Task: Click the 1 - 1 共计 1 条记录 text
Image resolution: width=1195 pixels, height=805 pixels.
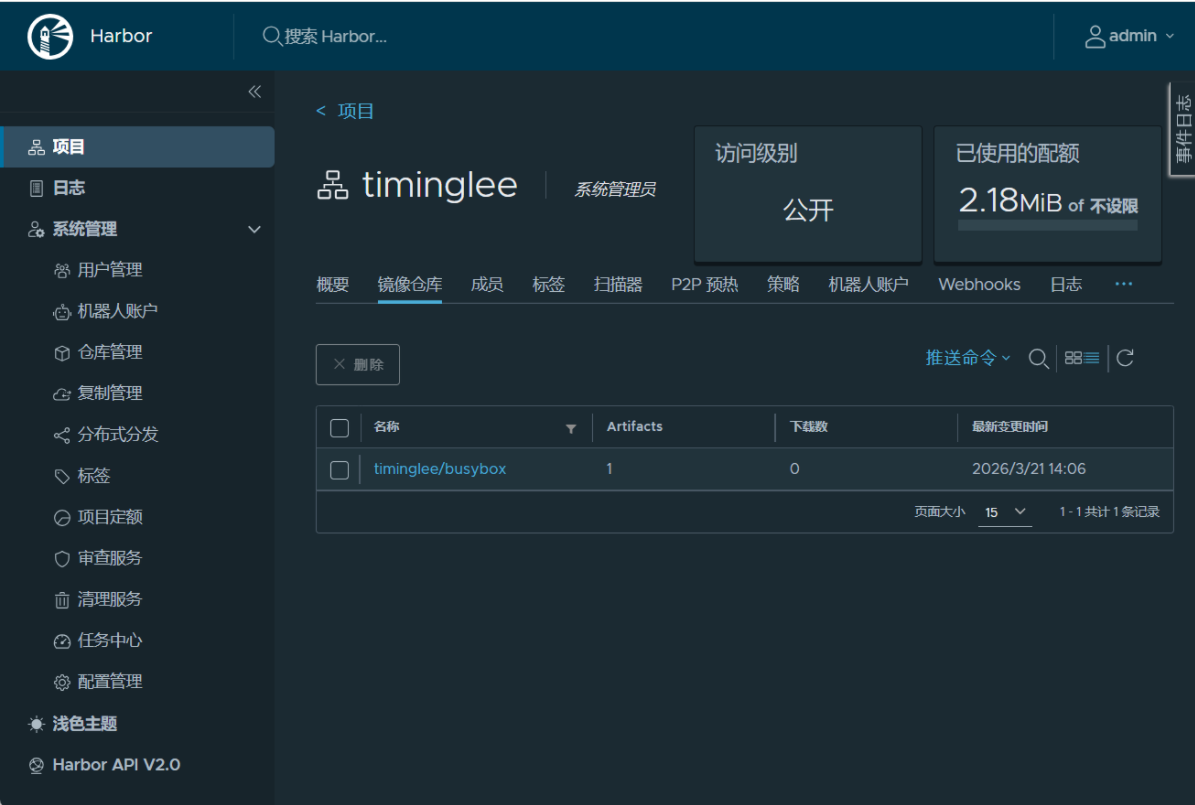Action: pyautogui.click(x=1109, y=512)
